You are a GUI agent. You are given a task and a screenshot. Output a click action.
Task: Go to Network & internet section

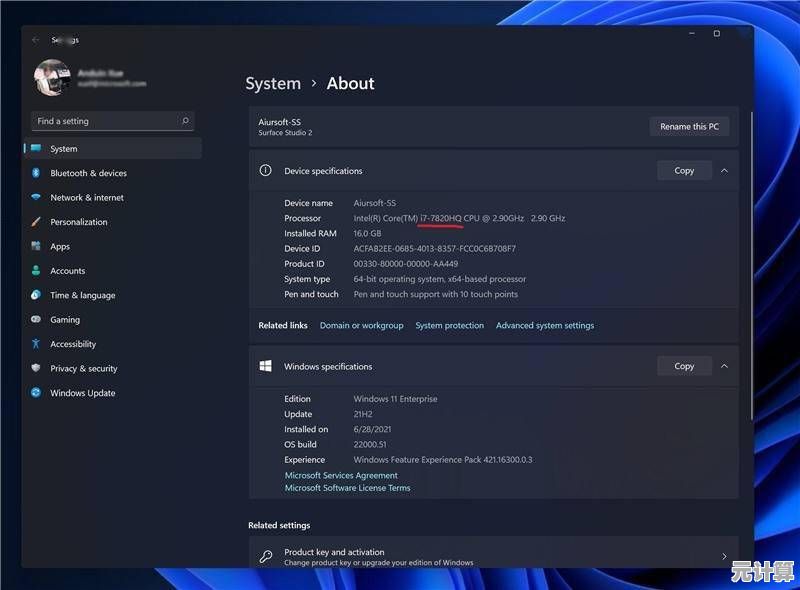tap(113, 198)
